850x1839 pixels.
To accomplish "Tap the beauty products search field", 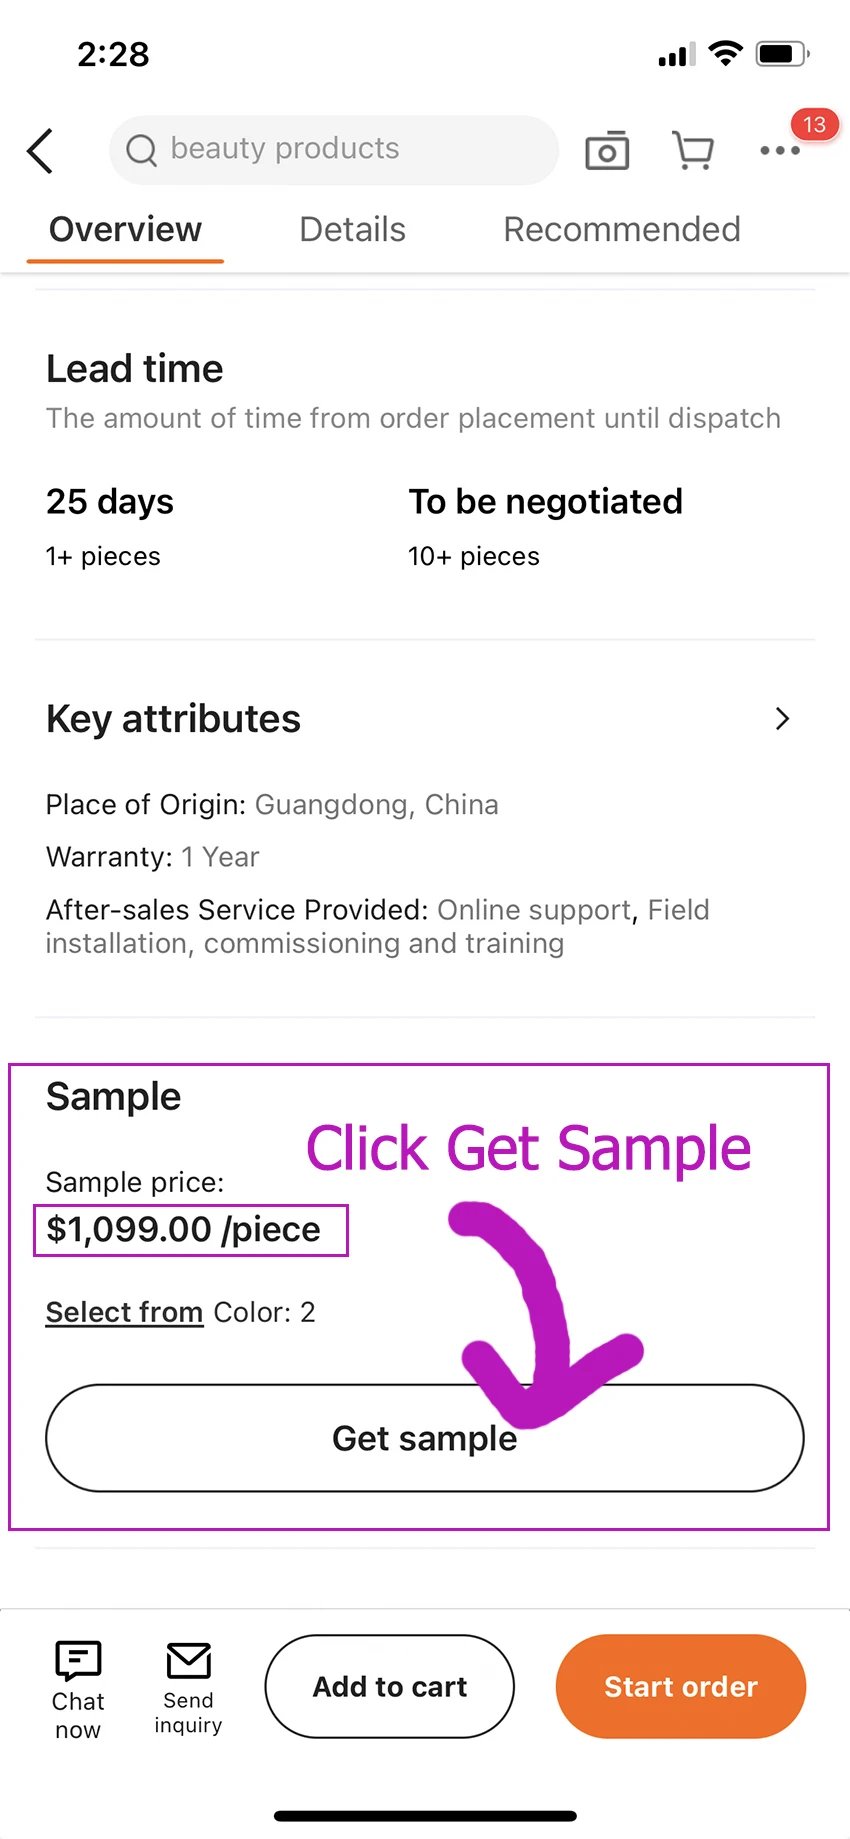I will tap(334, 150).
